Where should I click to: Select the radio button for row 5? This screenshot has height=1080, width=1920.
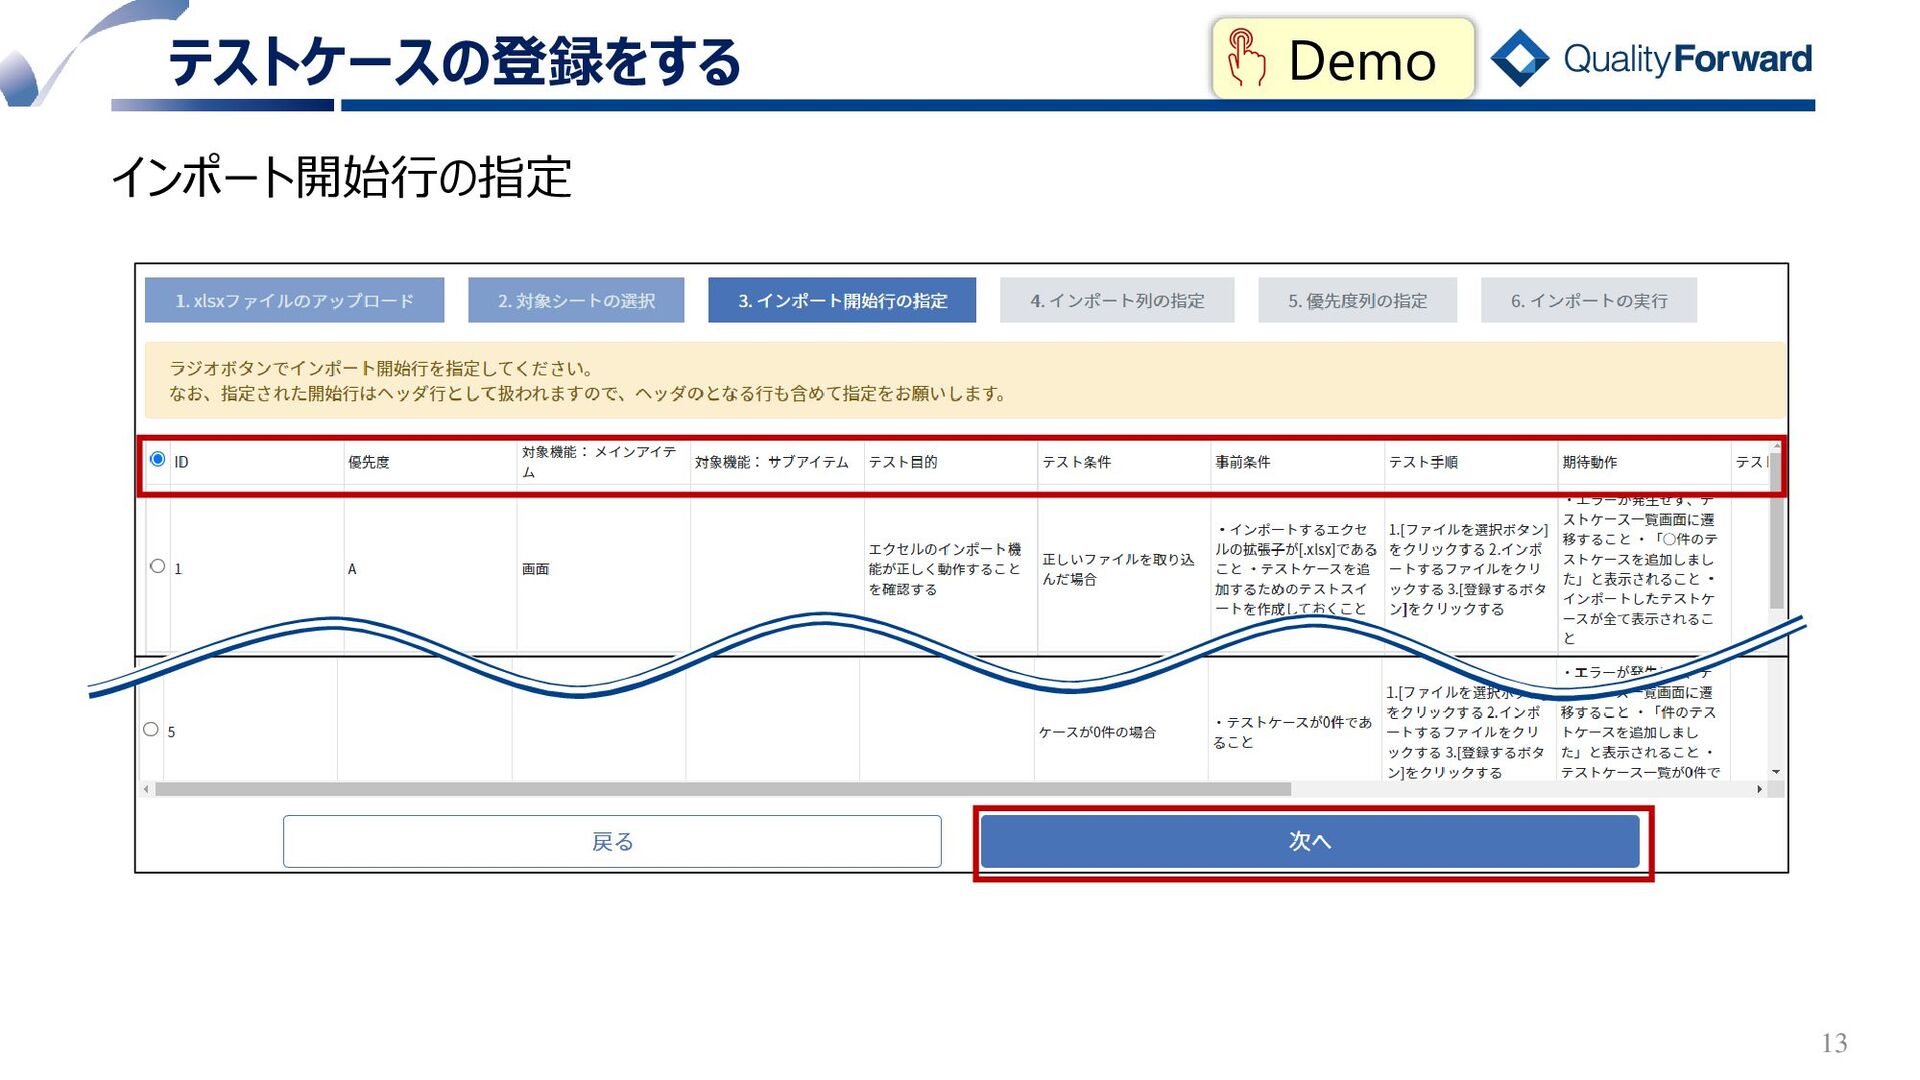pos(151,729)
